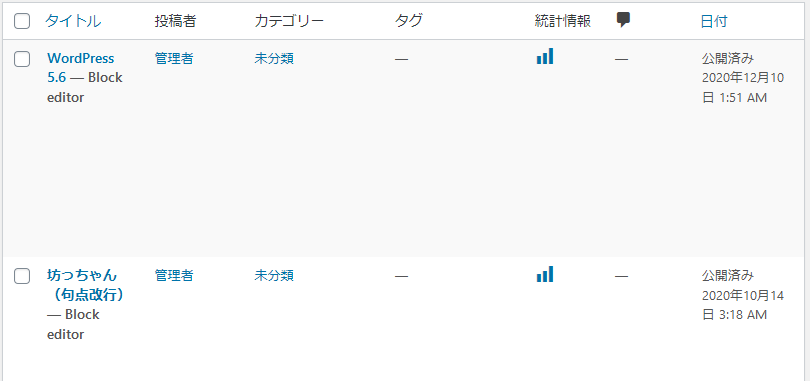Screen dimensions: 810x381
Task: Open stats bar chart for 坊っちゃん post
Action: (545, 274)
